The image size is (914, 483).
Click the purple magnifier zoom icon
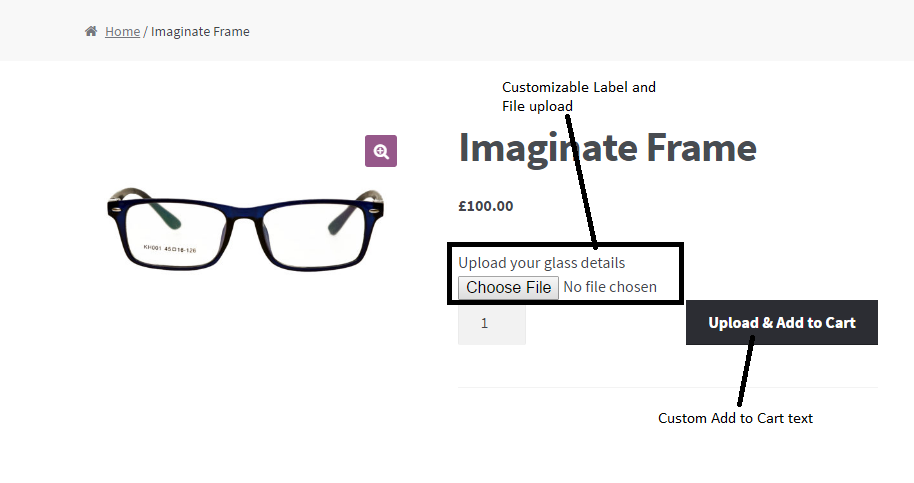[381, 151]
